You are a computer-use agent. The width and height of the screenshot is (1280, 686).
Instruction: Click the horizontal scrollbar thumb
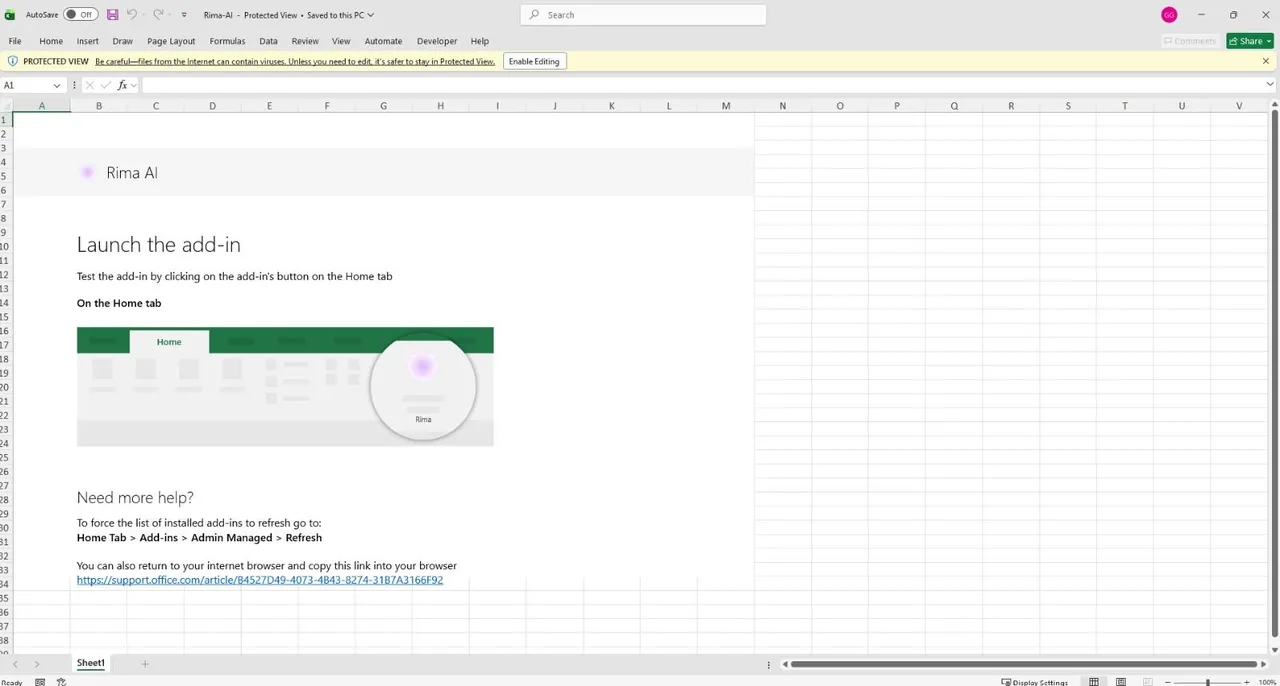[1024, 664]
